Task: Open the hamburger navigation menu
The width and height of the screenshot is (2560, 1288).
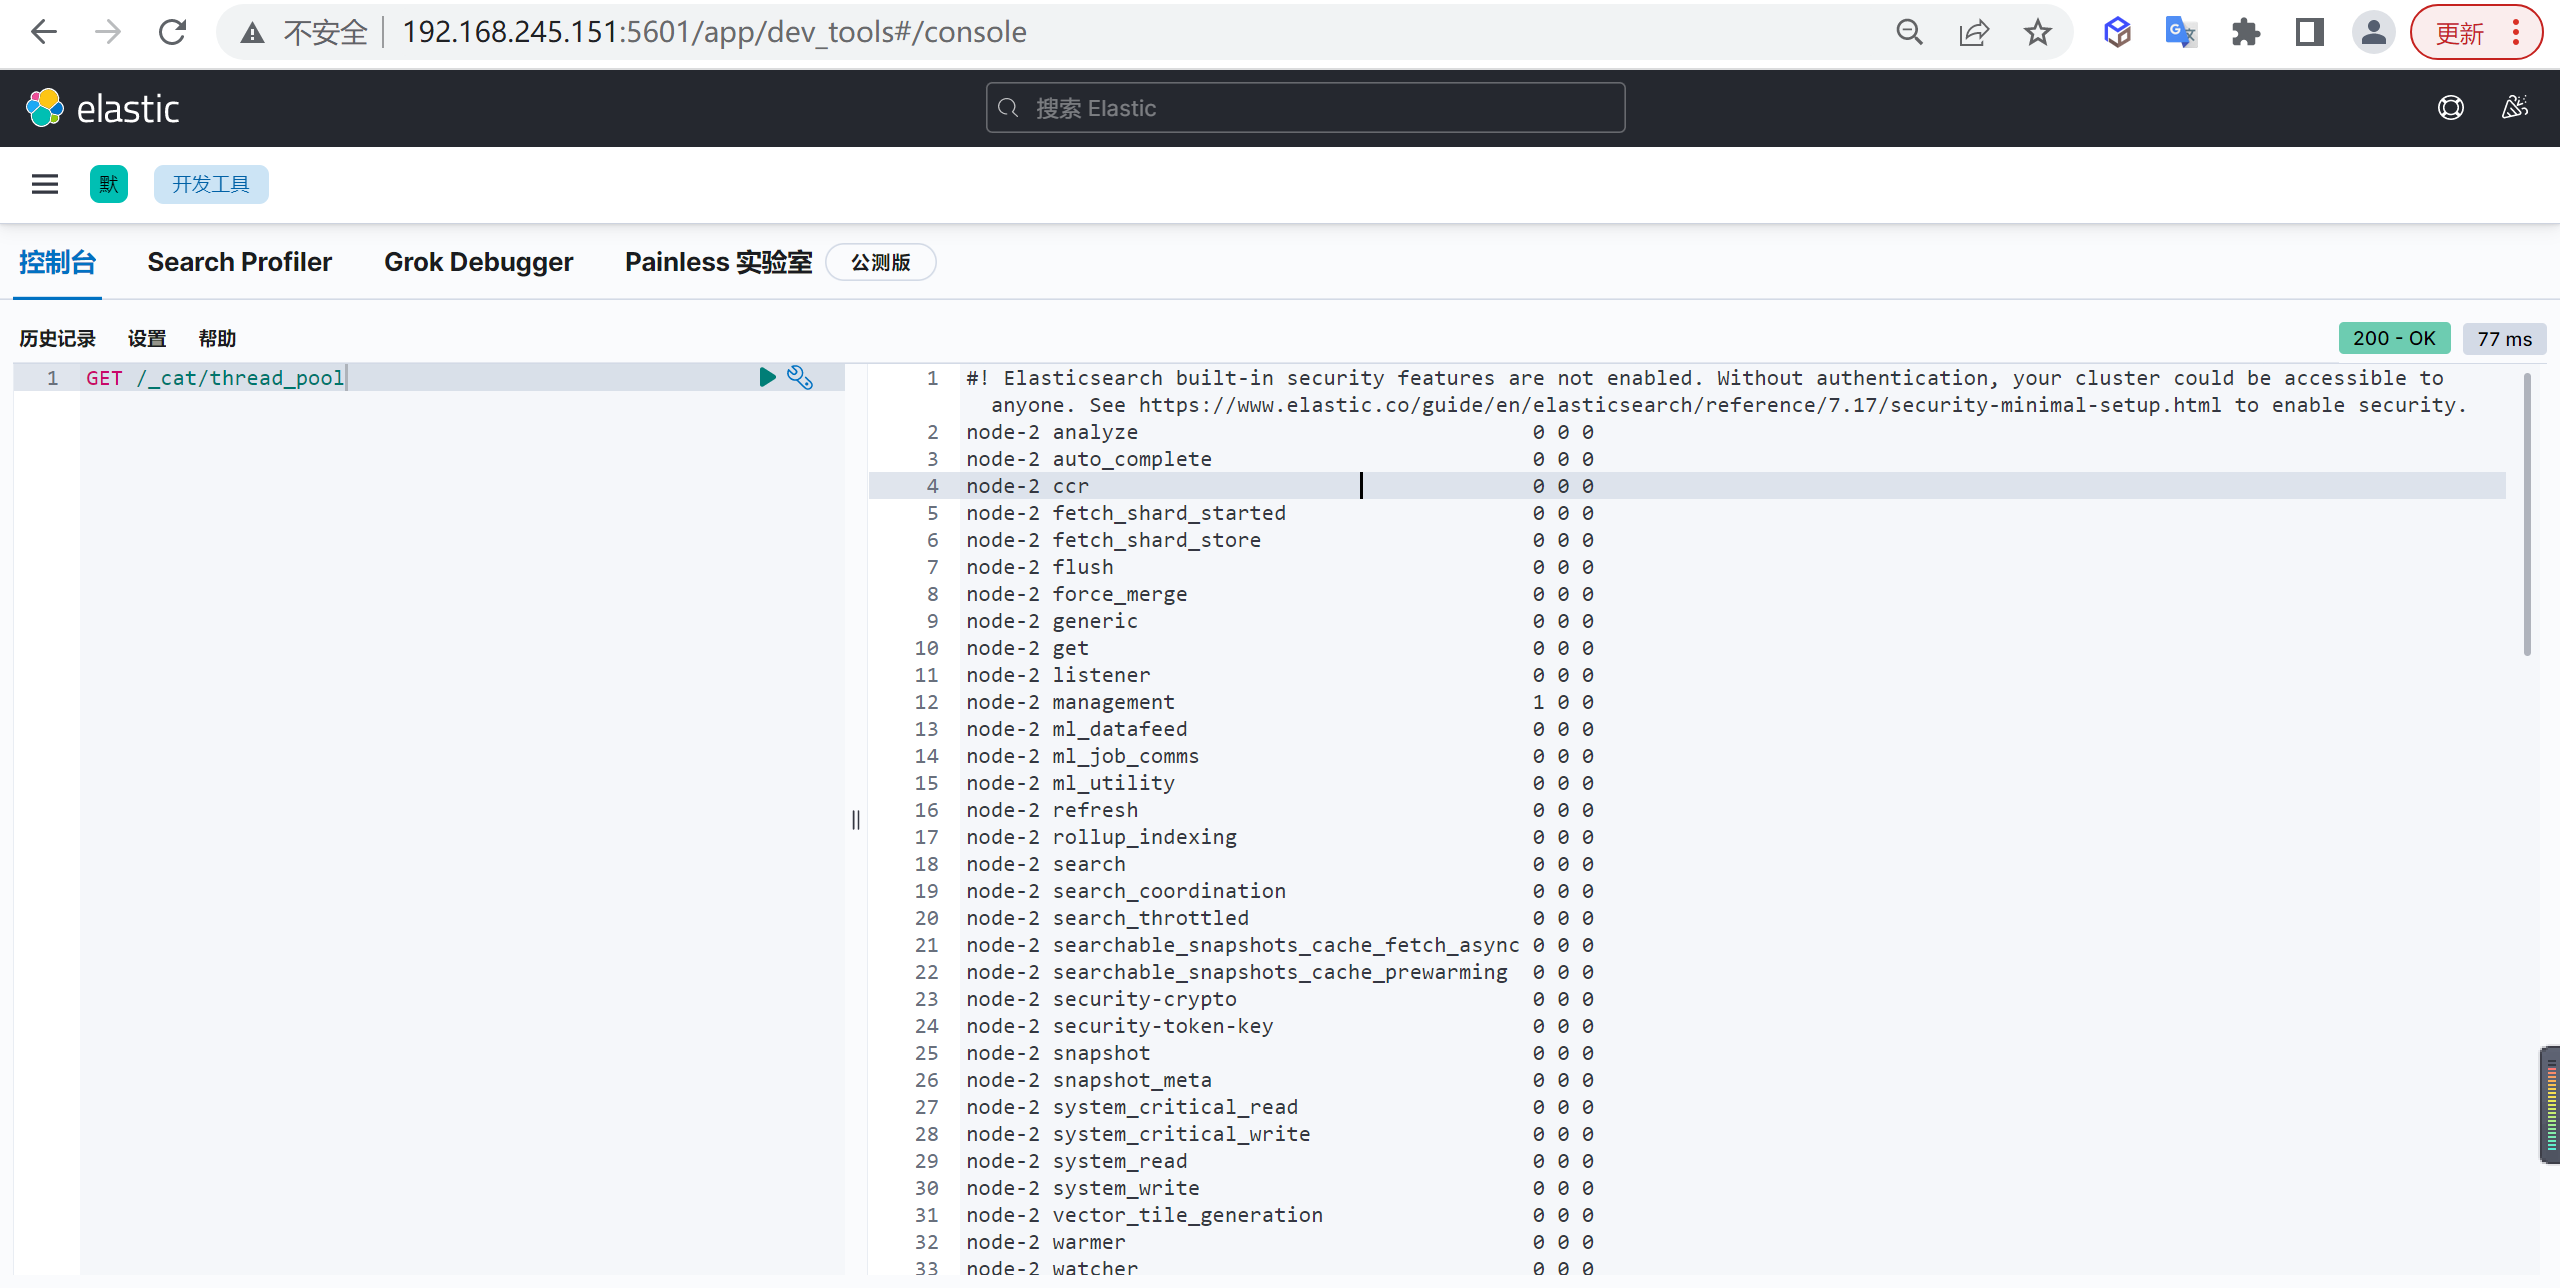Action: pyautogui.click(x=44, y=184)
